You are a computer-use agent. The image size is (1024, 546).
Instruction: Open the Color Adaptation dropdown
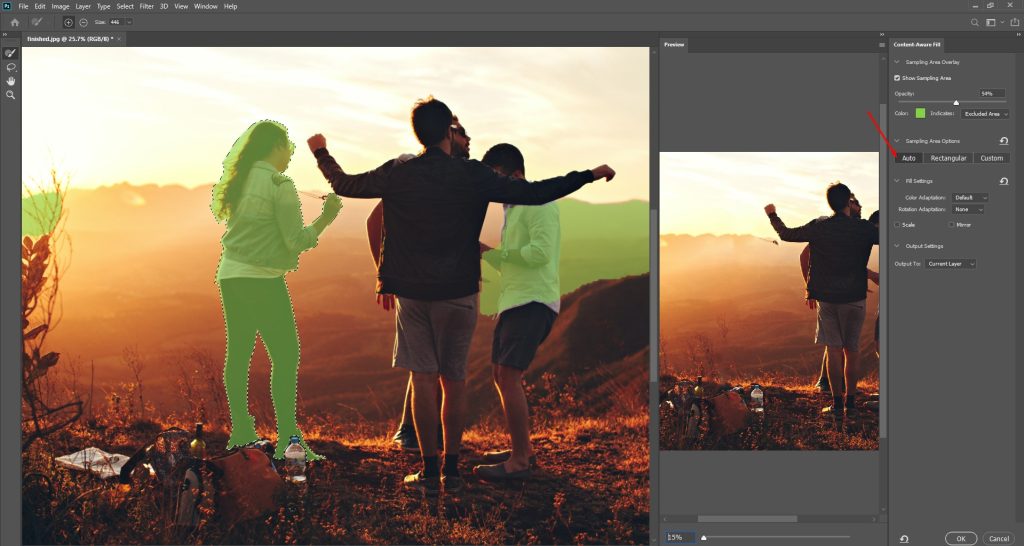[x=970, y=197]
